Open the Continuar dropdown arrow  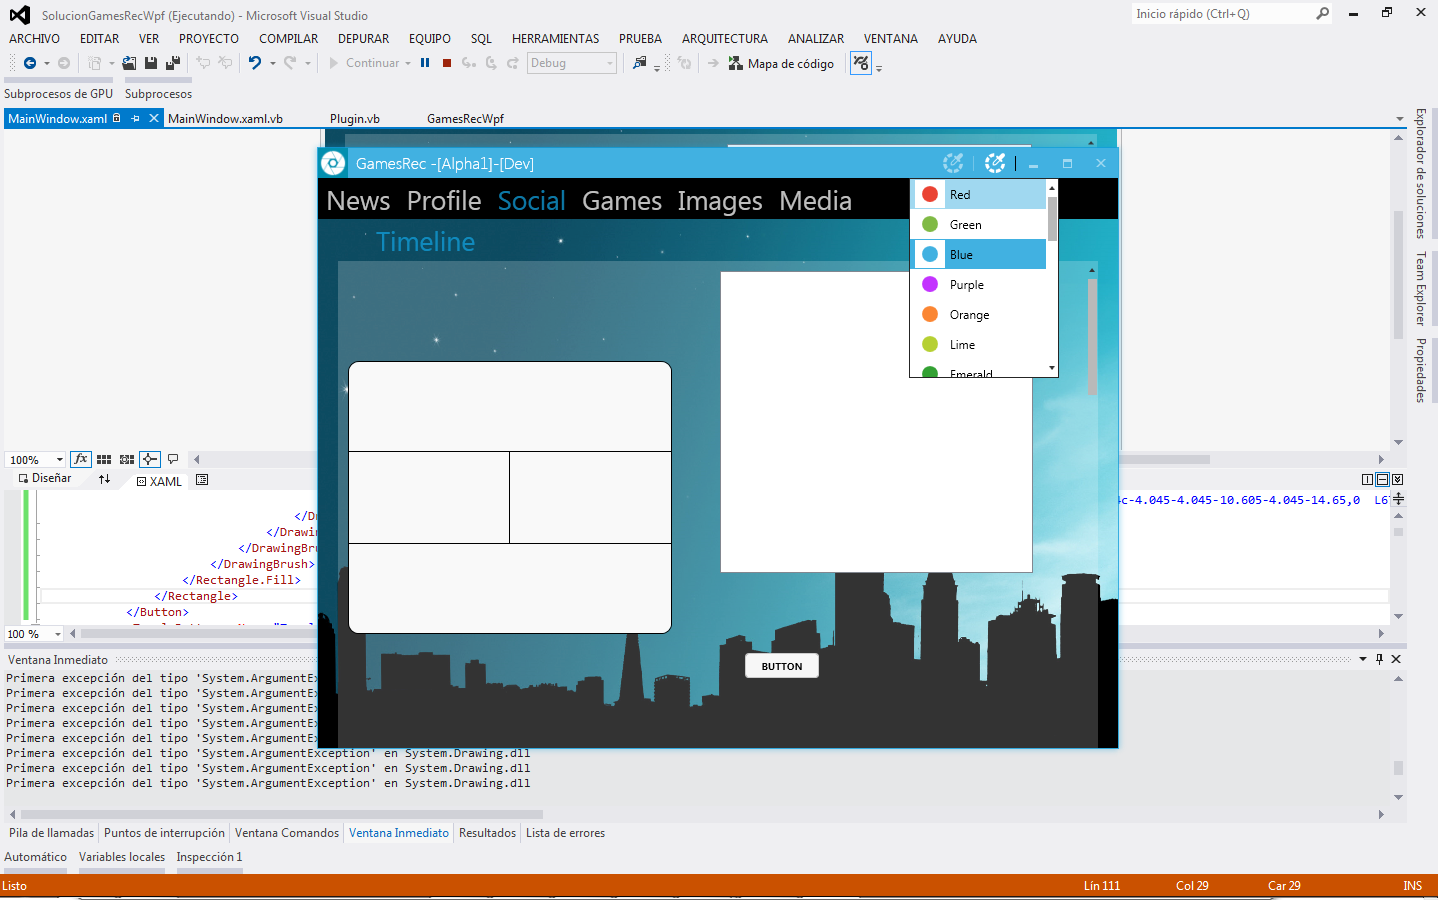pyautogui.click(x=408, y=64)
